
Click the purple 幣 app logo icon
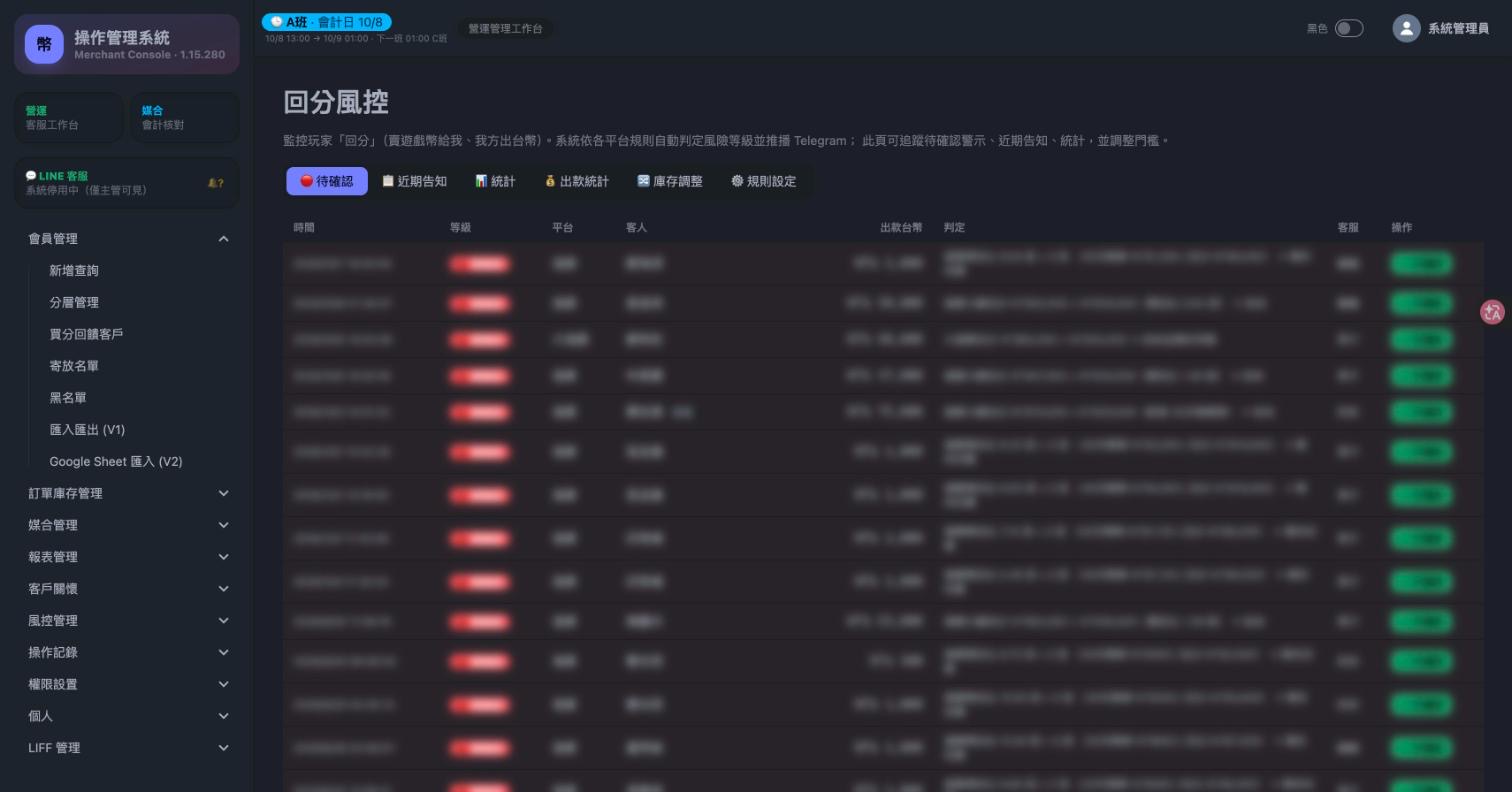[44, 44]
